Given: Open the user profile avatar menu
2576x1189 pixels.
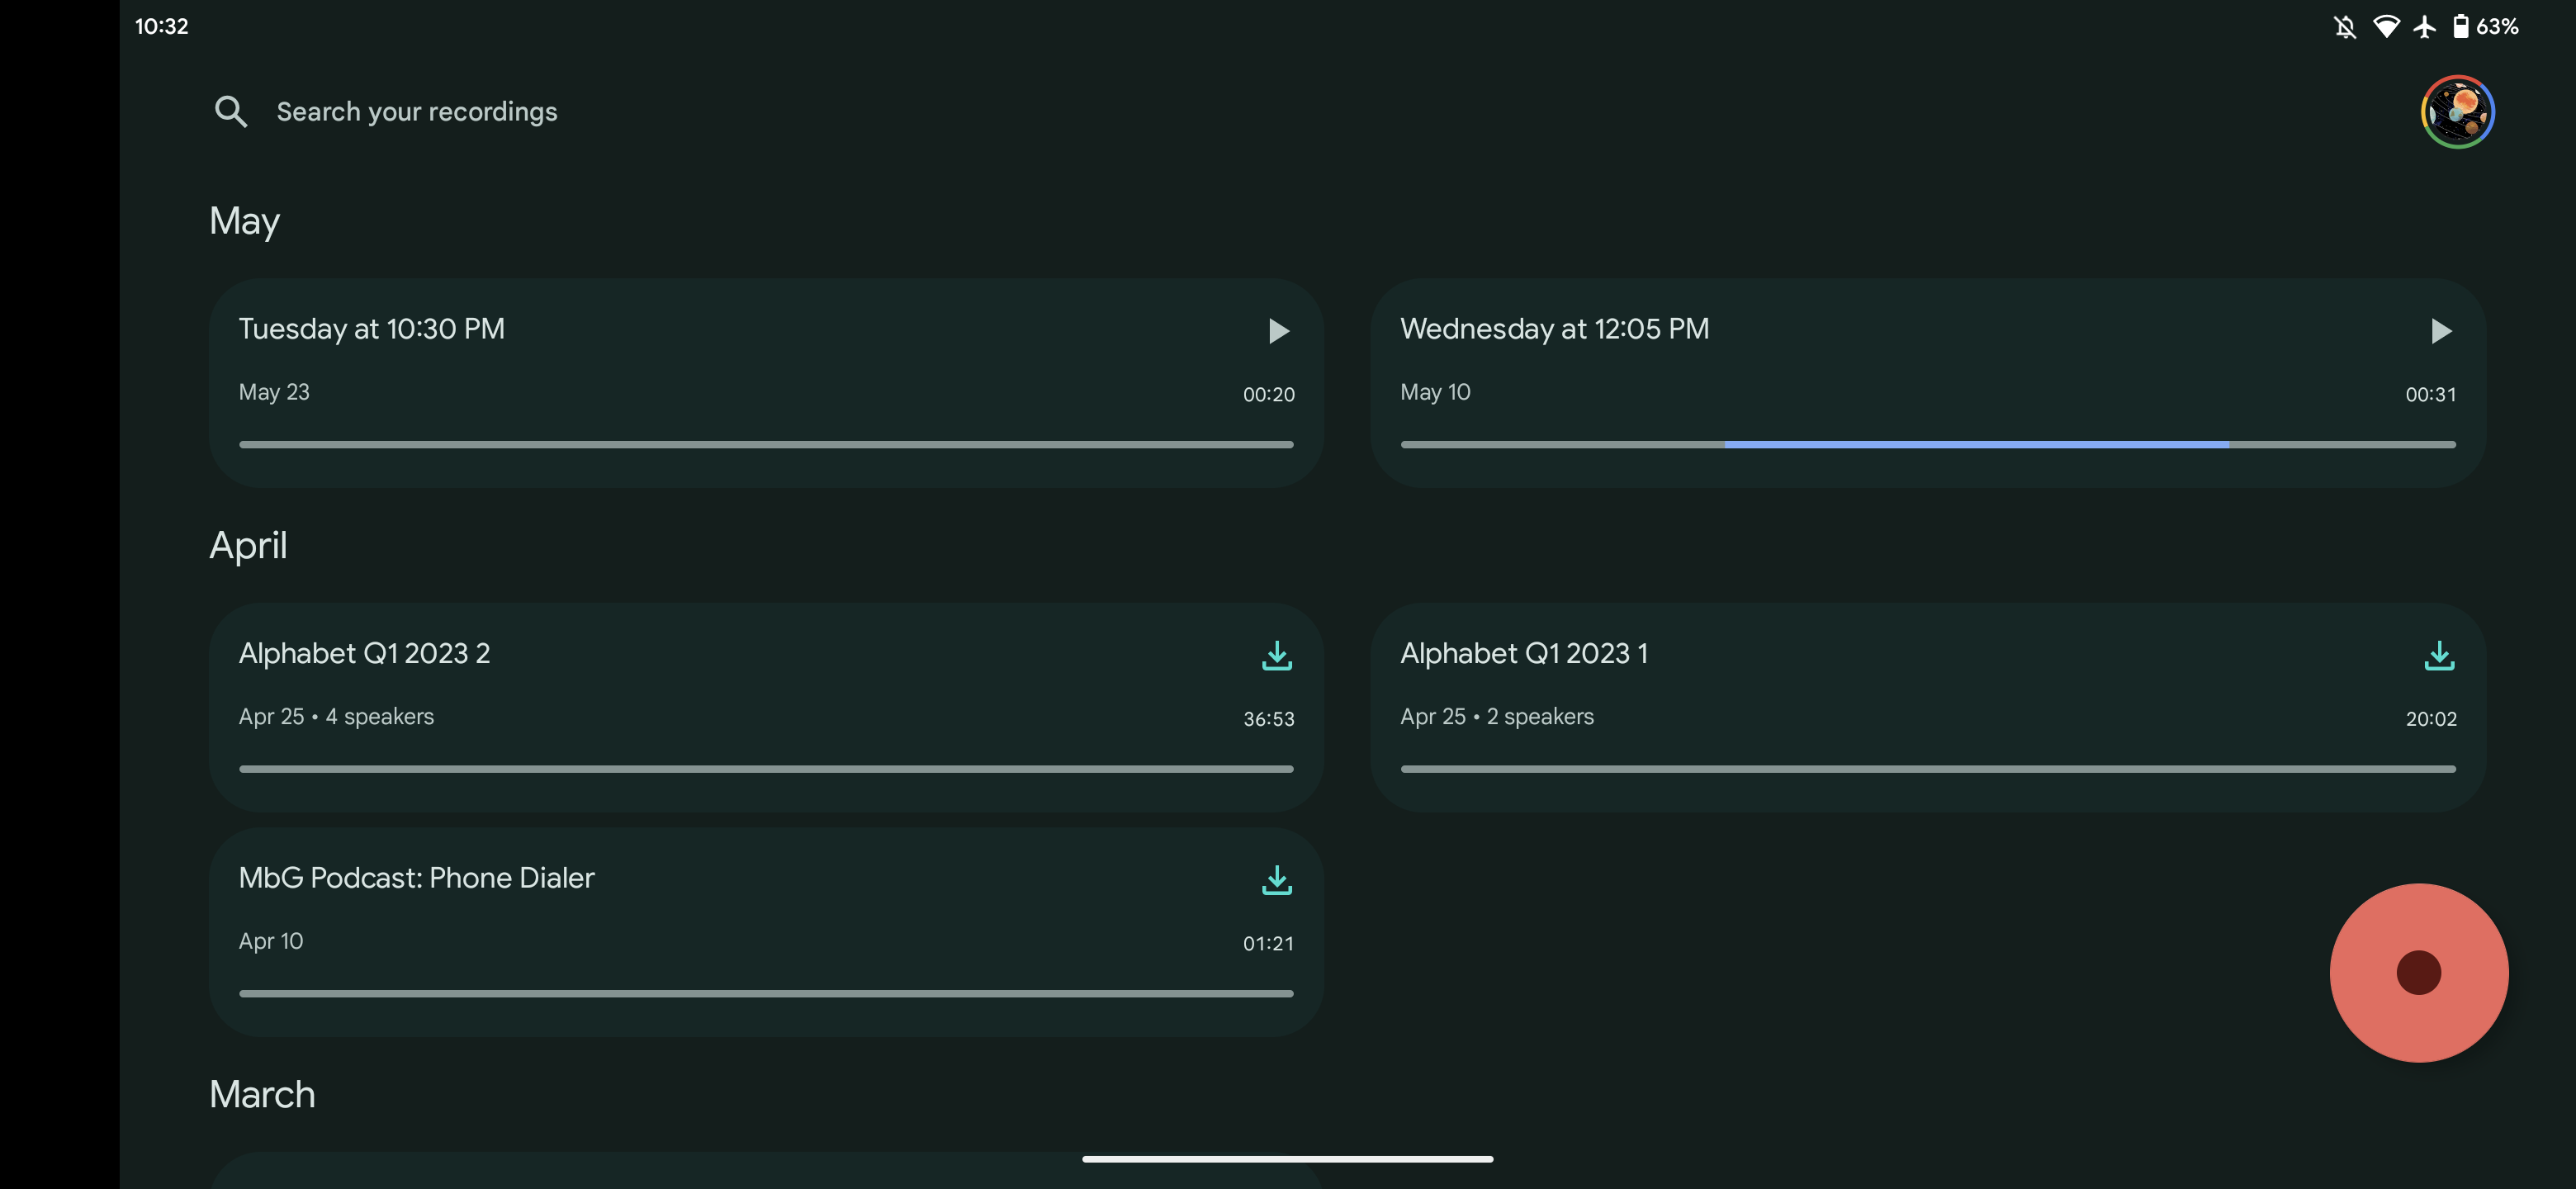Looking at the screenshot, I should 2460,110.
